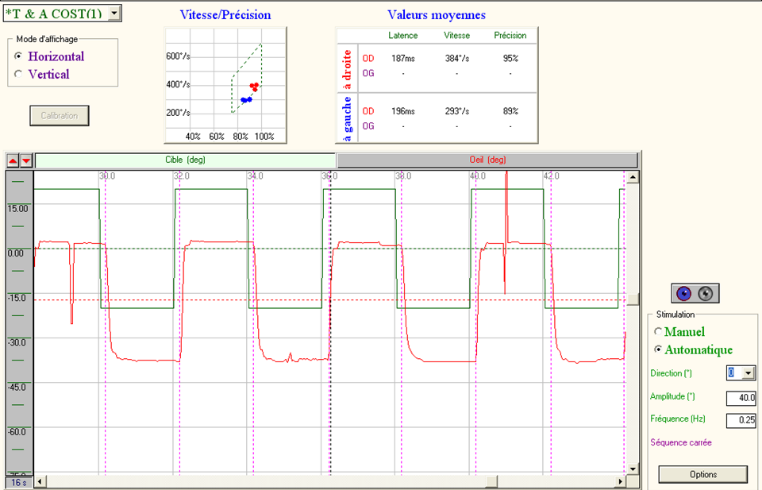The height and width of the screenshot is (490, 762).
Task: Click the chart's vertical scrollbar down arrow
Action: pos(632,469)
